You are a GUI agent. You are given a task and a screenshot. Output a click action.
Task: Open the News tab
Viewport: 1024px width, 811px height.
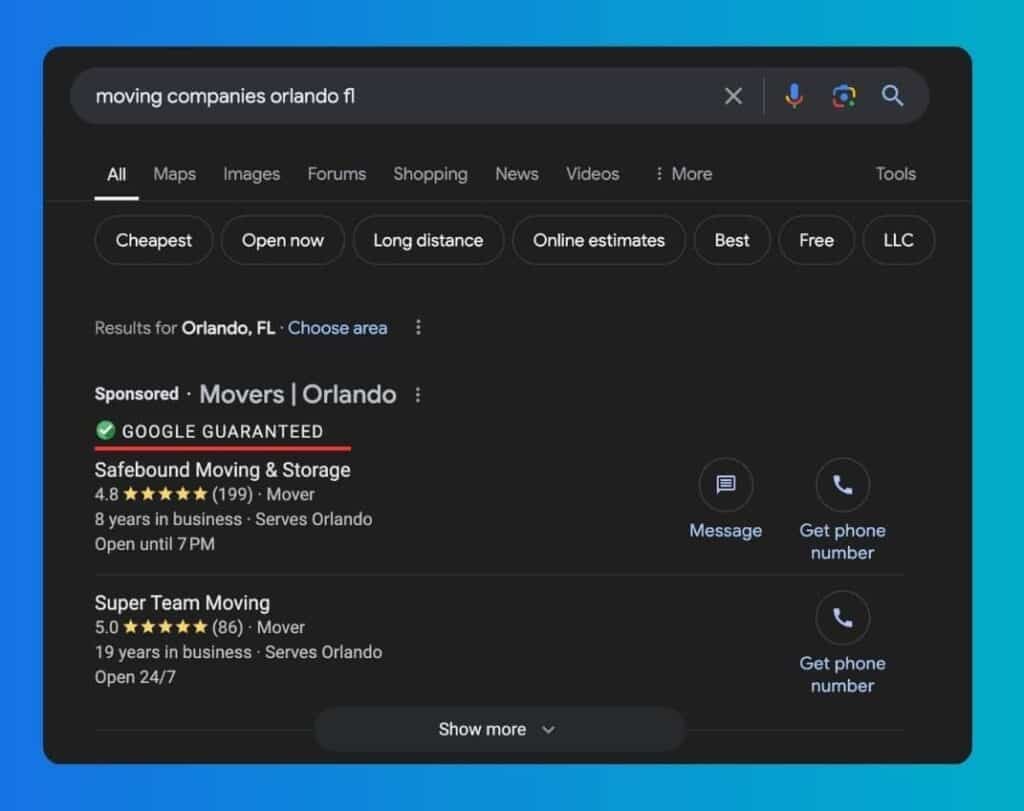(517, 174)
